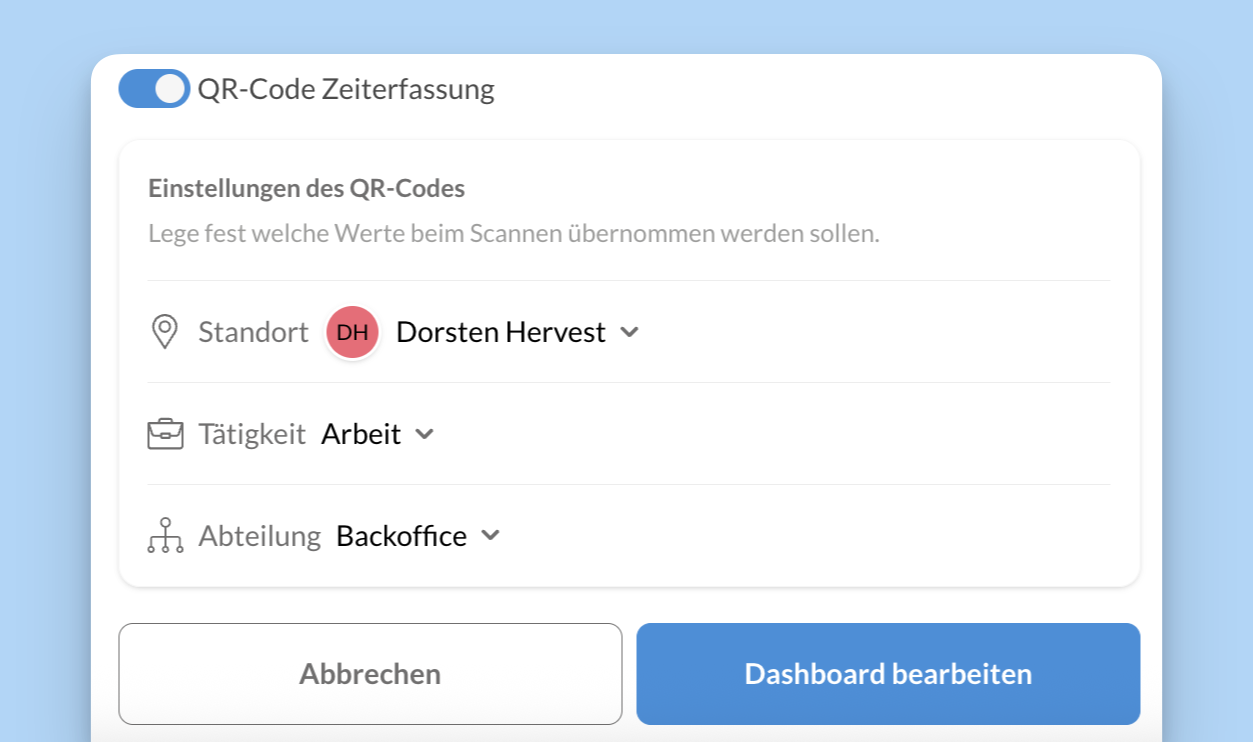Disable the QR-Code Zeiterfassung switch
1253x742 pixels.
(x=154, y=89)
